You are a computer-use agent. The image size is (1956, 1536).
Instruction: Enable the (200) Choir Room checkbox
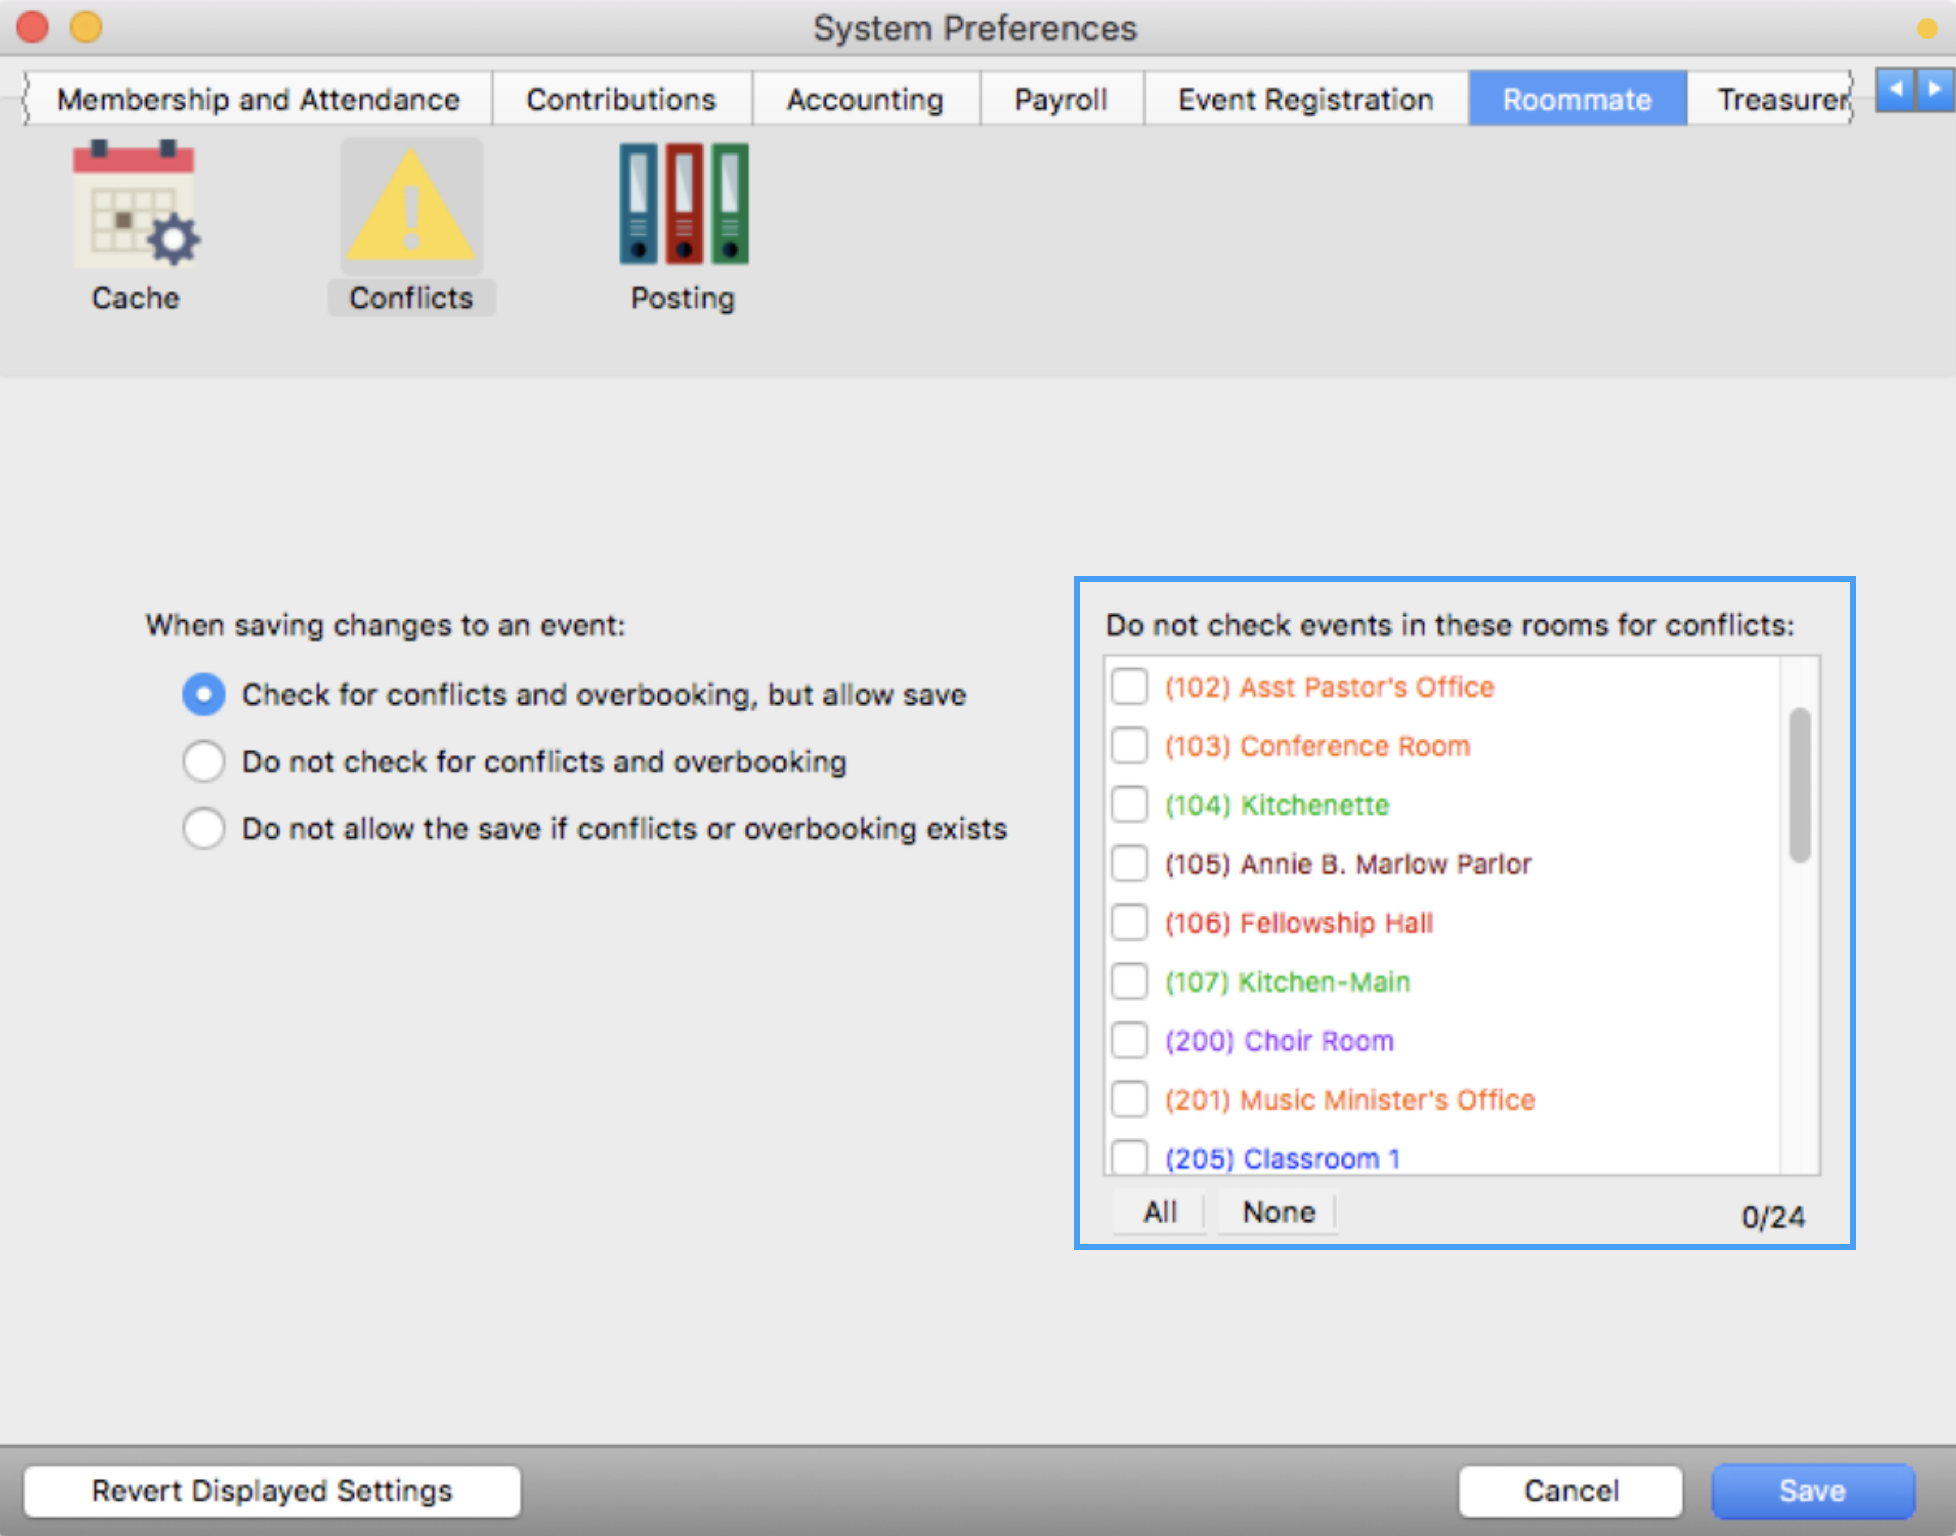coord(1130,1040)
